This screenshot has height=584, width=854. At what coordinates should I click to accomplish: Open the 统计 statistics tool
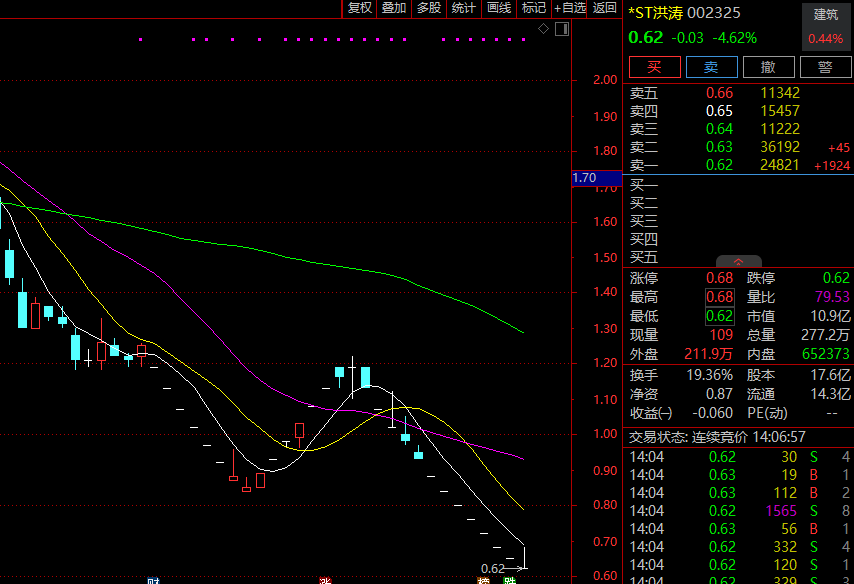[x=464, y=8]
